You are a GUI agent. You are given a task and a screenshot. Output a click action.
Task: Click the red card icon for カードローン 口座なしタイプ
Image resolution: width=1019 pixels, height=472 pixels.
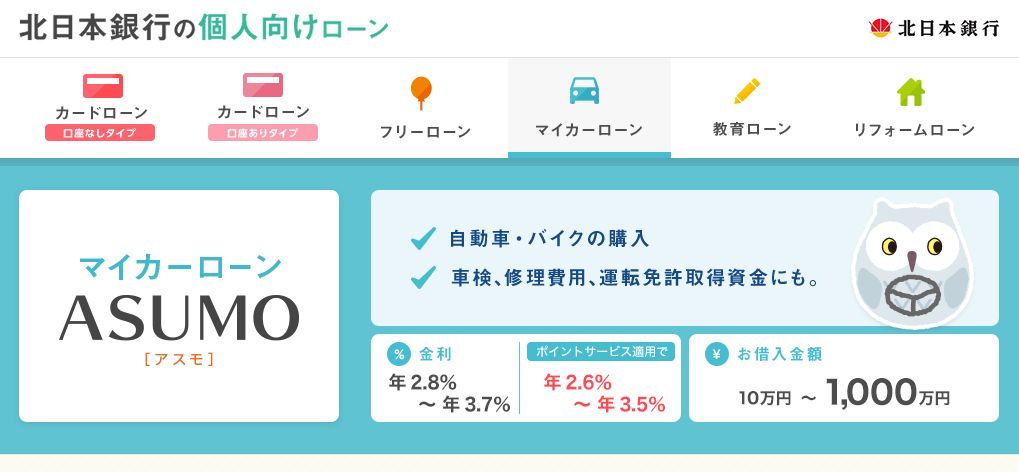pos(103,86)
